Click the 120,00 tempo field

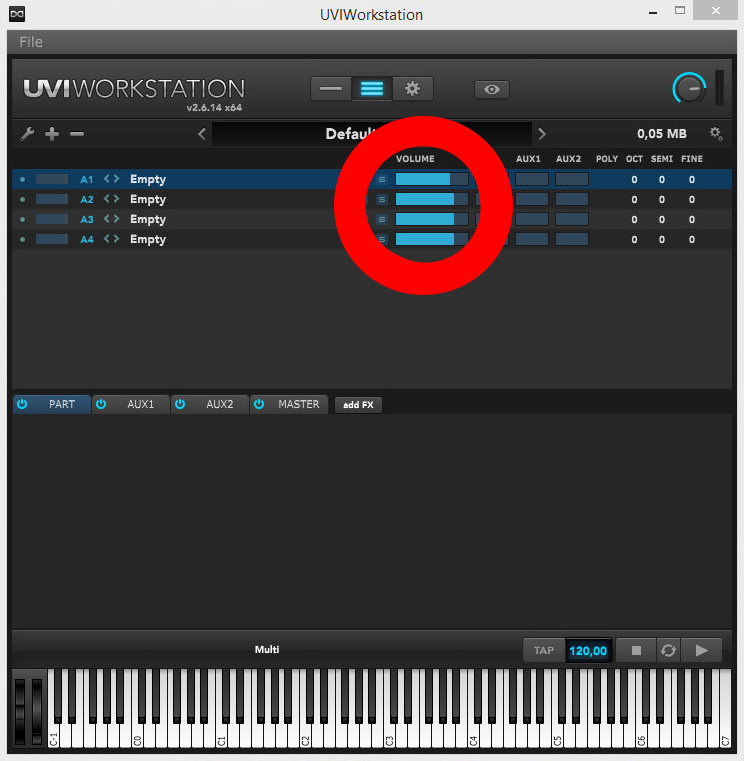tap(588, 650)
